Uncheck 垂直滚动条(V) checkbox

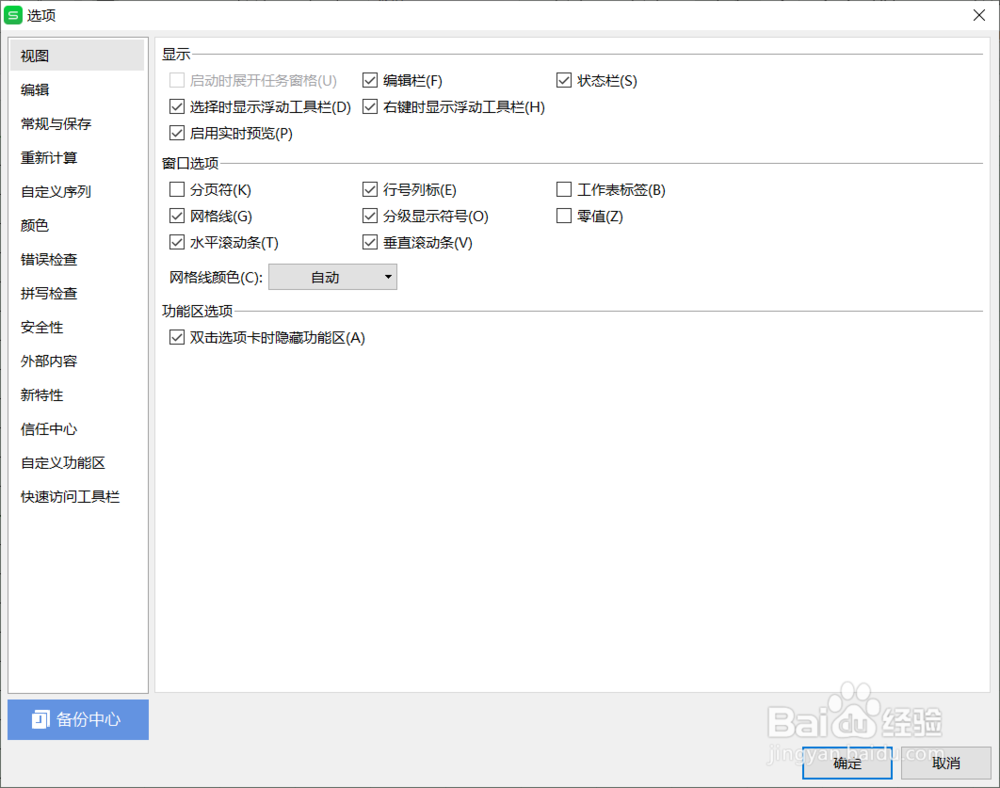click(x=370, y=242)
